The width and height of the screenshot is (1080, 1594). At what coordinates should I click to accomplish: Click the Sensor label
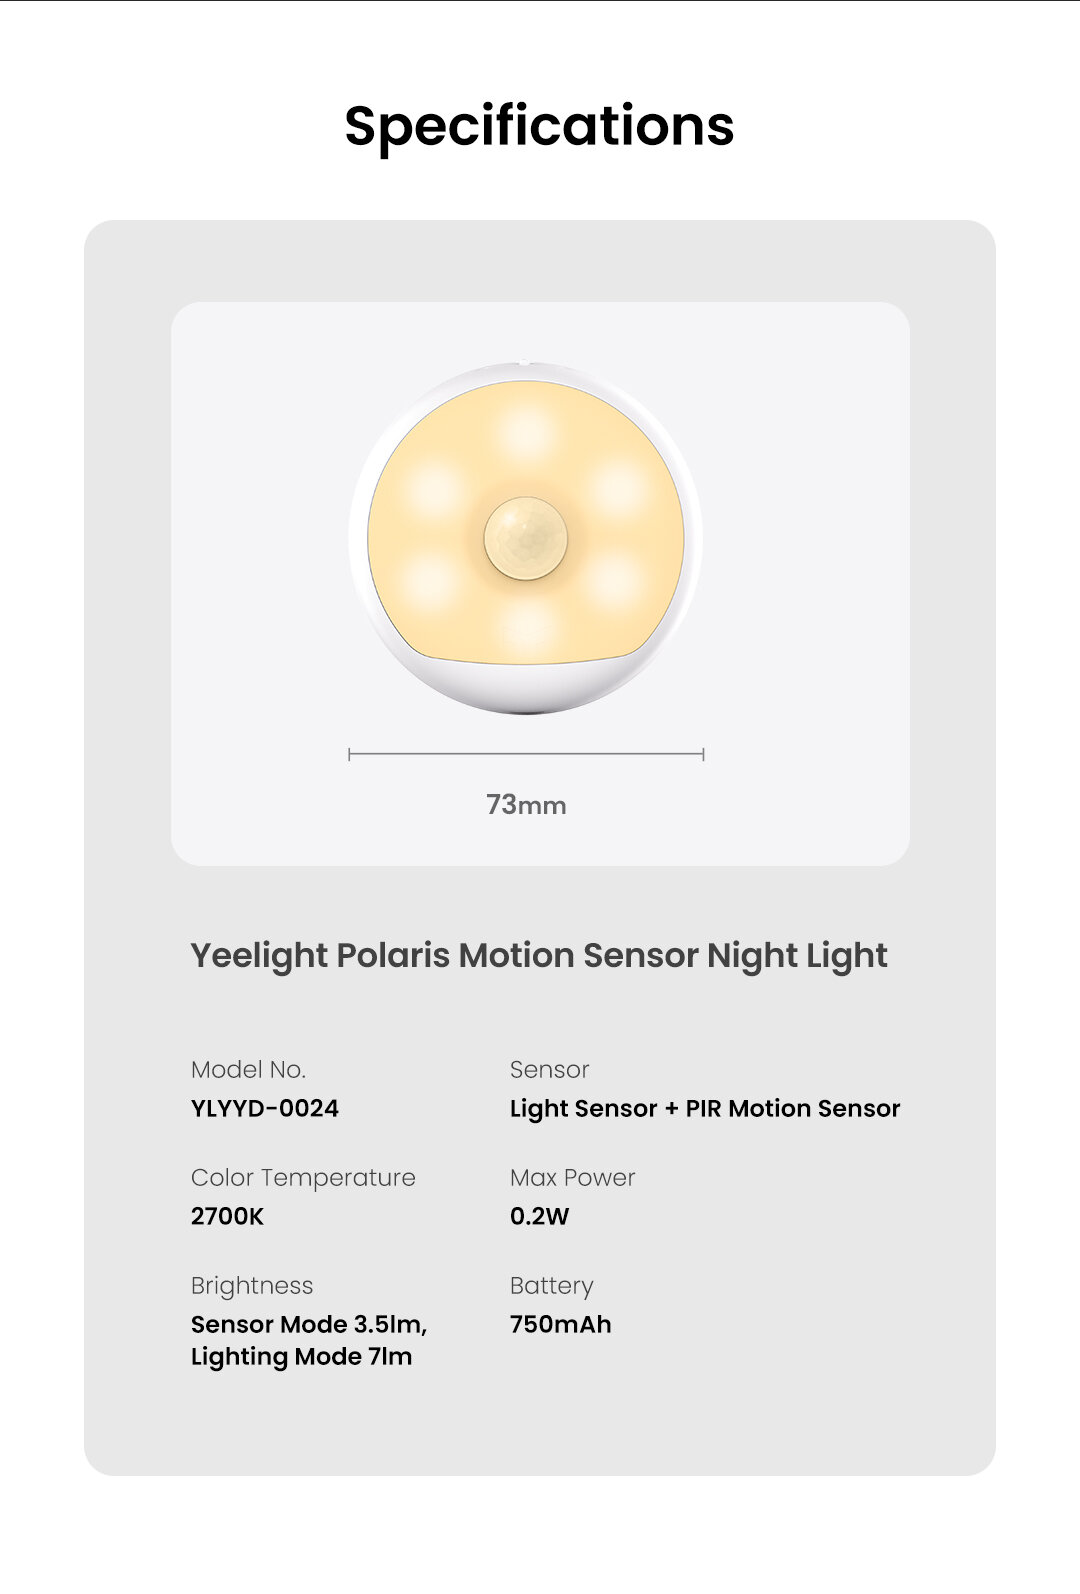click(549, 1070)
